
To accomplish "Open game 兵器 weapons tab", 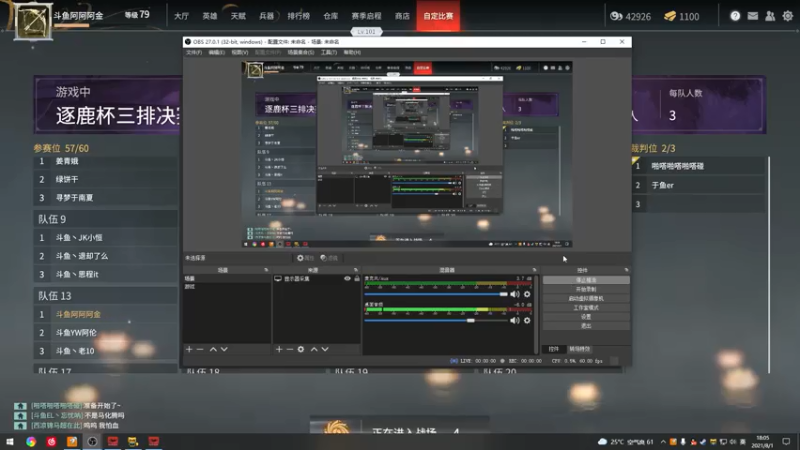I will (266, 16).
